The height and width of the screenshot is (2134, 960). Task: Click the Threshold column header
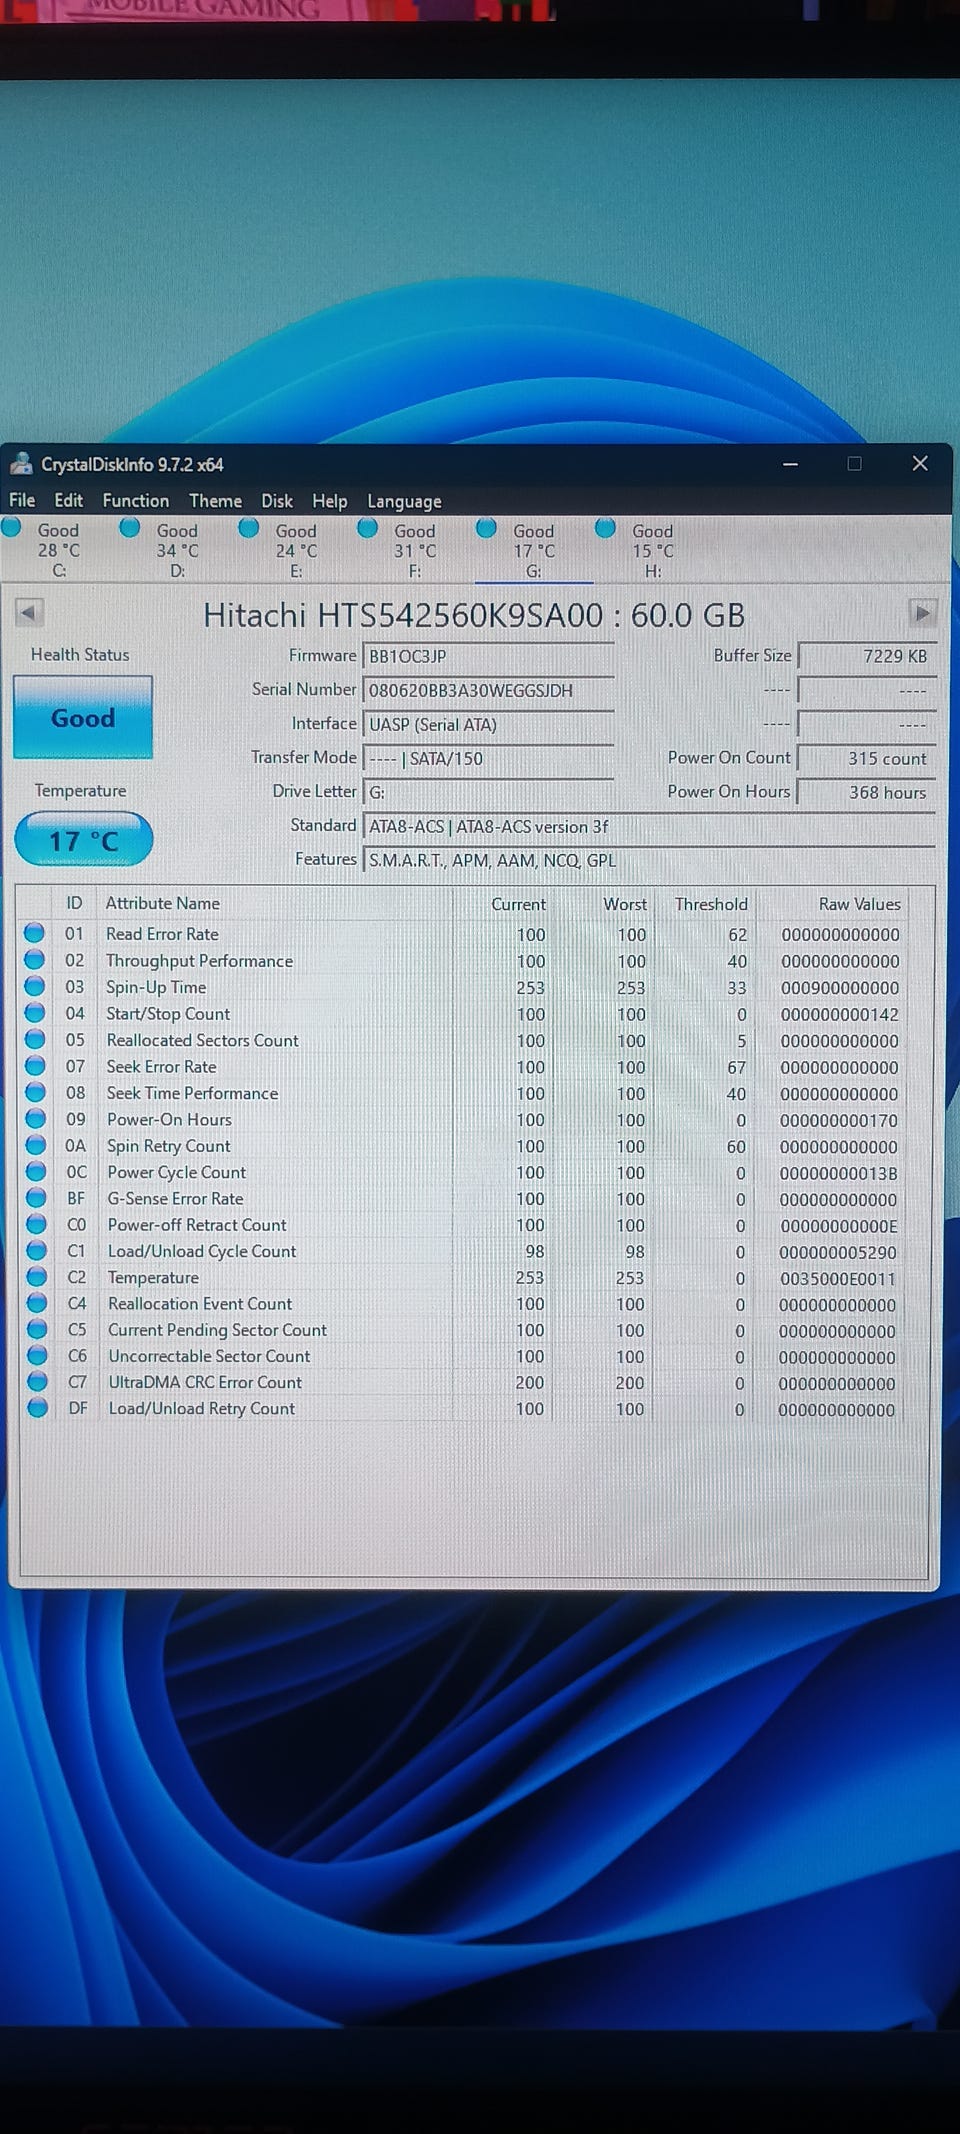[x=711, y=904]
